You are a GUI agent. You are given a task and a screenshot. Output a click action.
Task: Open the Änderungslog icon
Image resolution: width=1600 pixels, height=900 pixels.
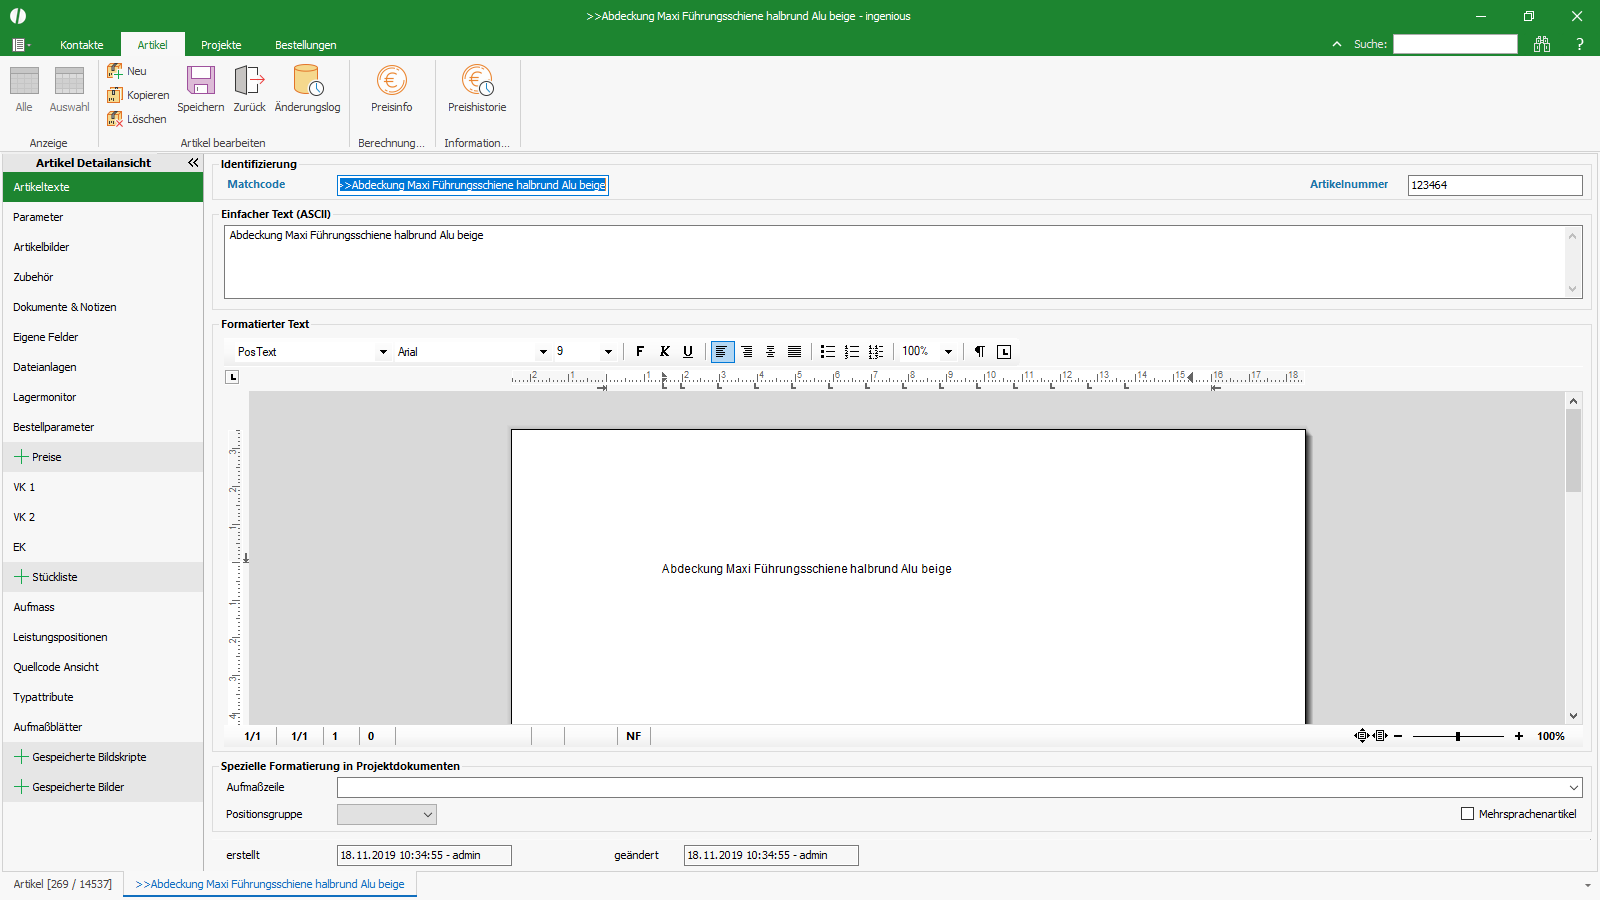pos(308,80)
